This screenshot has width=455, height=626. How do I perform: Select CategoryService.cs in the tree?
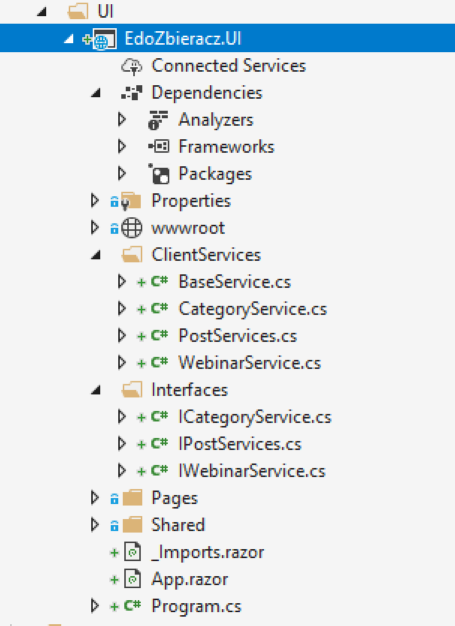click(x=253, y=309)
